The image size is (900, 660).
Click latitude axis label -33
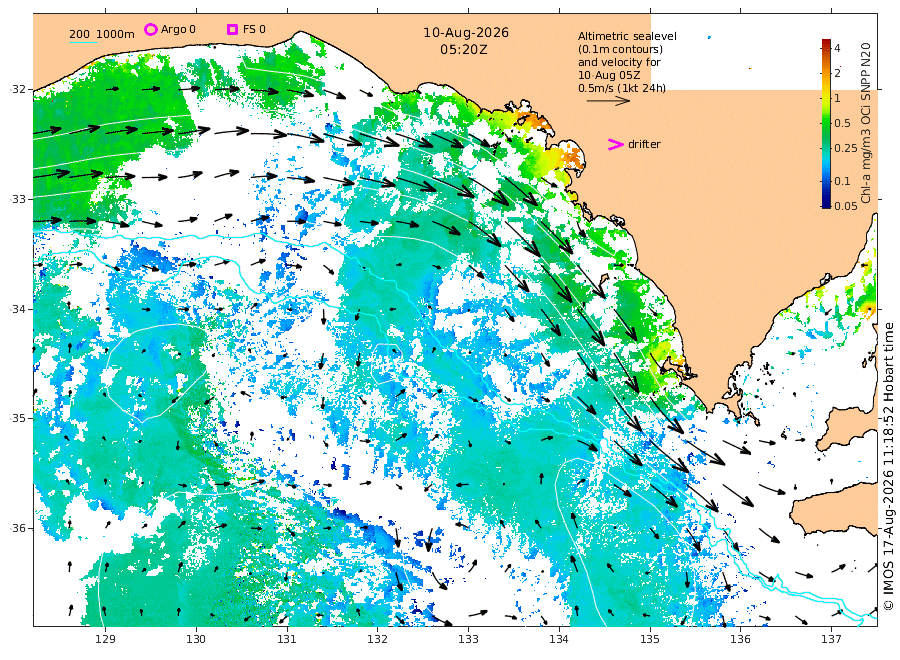pyautogui.click(x=18, y=199)
